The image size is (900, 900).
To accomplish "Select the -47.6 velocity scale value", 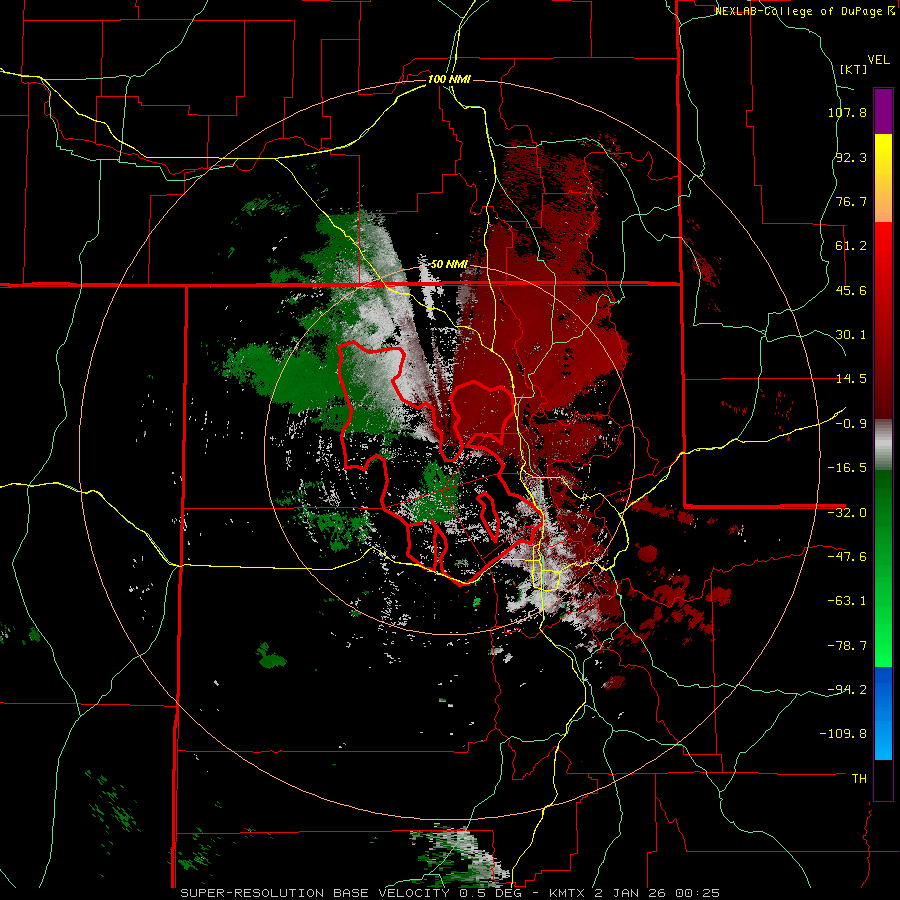I will [847, 556].
